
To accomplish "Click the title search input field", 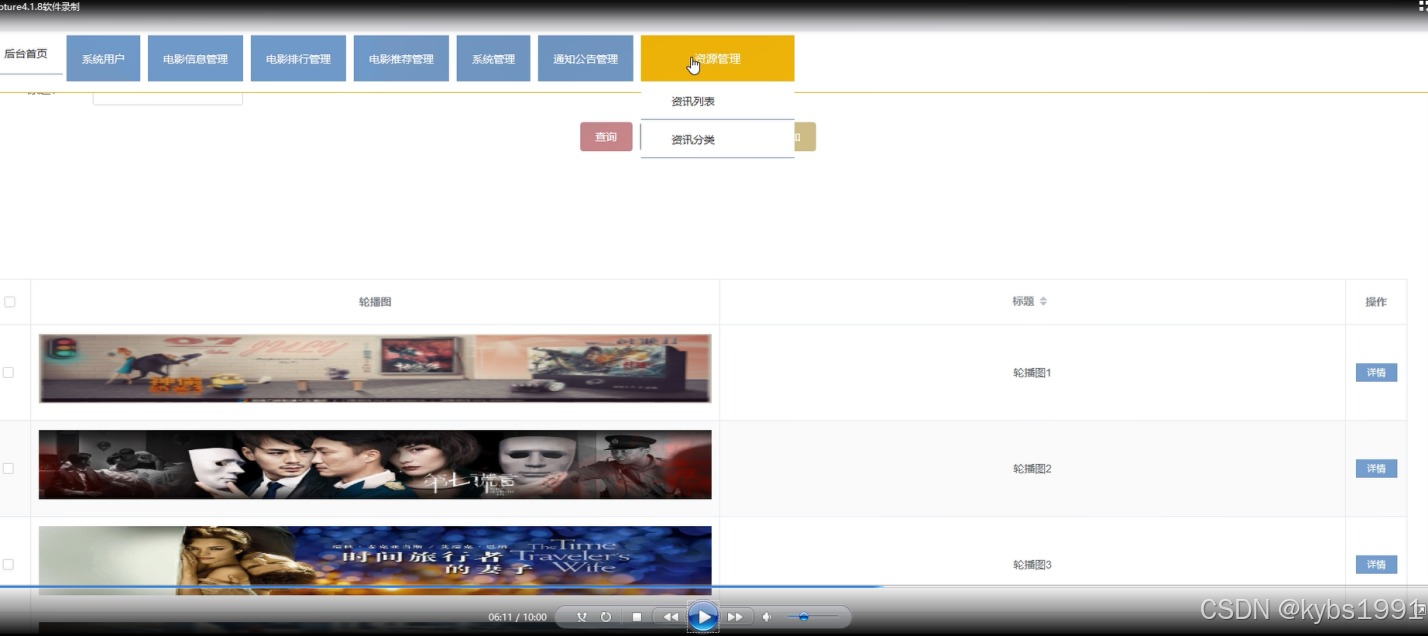I will click(167, 97).
